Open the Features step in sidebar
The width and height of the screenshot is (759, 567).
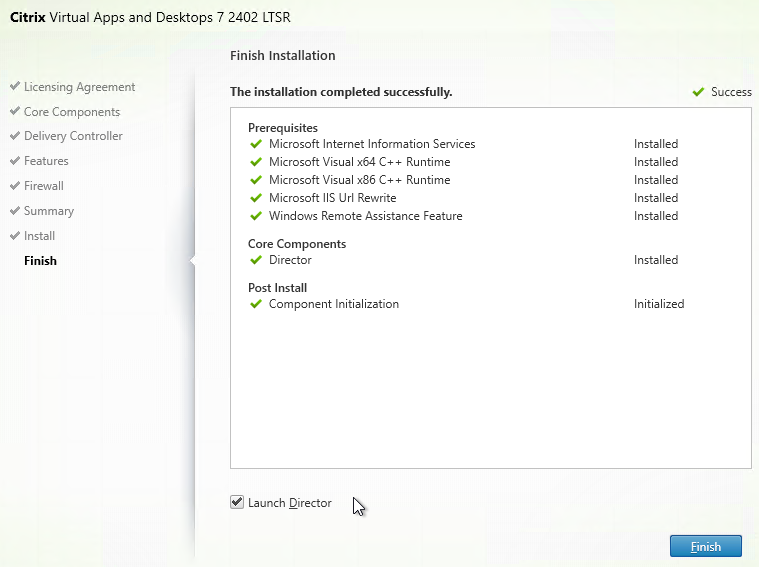click(x=46, y=161)
